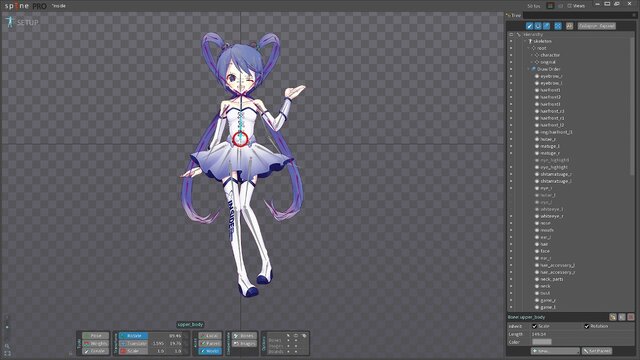Collapse the skeleton node

pos(525,41)
